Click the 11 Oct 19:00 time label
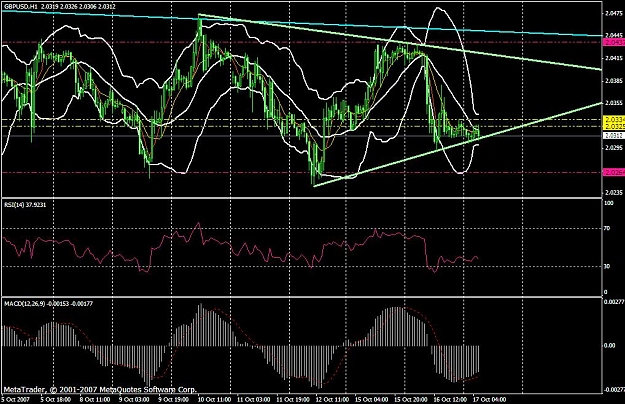Screen dimensions: 625x404 pyautogui.click(x=293, y=400)
